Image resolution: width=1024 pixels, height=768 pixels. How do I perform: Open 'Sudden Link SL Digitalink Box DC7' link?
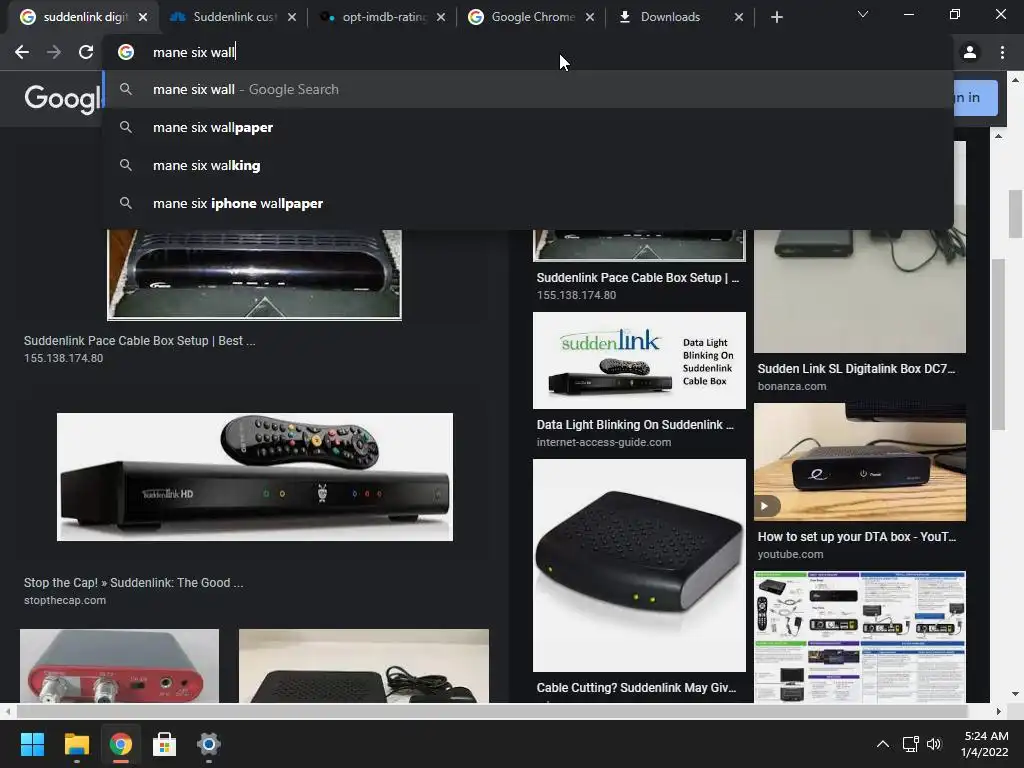point(856,368)
